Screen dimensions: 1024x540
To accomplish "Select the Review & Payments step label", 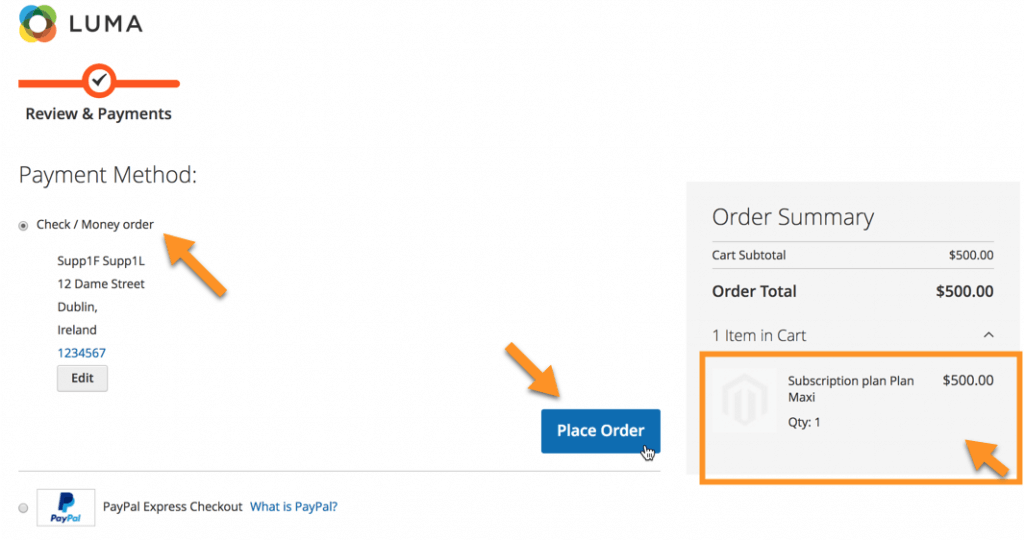I will click(98, 114).
